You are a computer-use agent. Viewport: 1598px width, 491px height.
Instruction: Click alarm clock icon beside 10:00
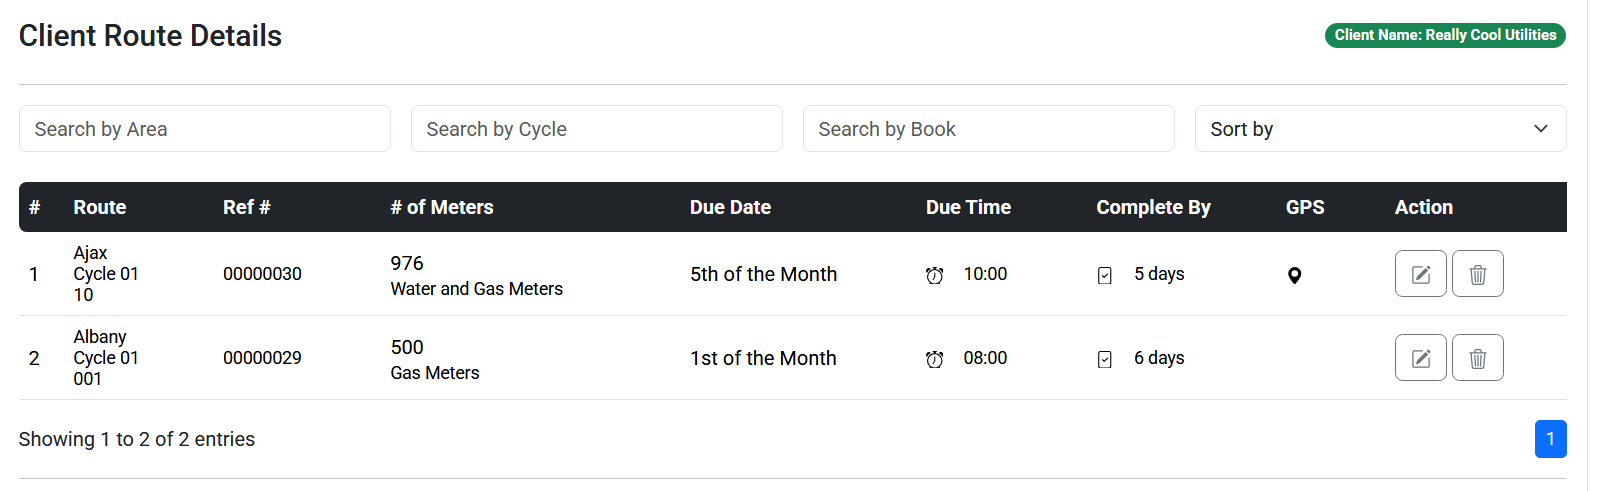coord(934,275)
